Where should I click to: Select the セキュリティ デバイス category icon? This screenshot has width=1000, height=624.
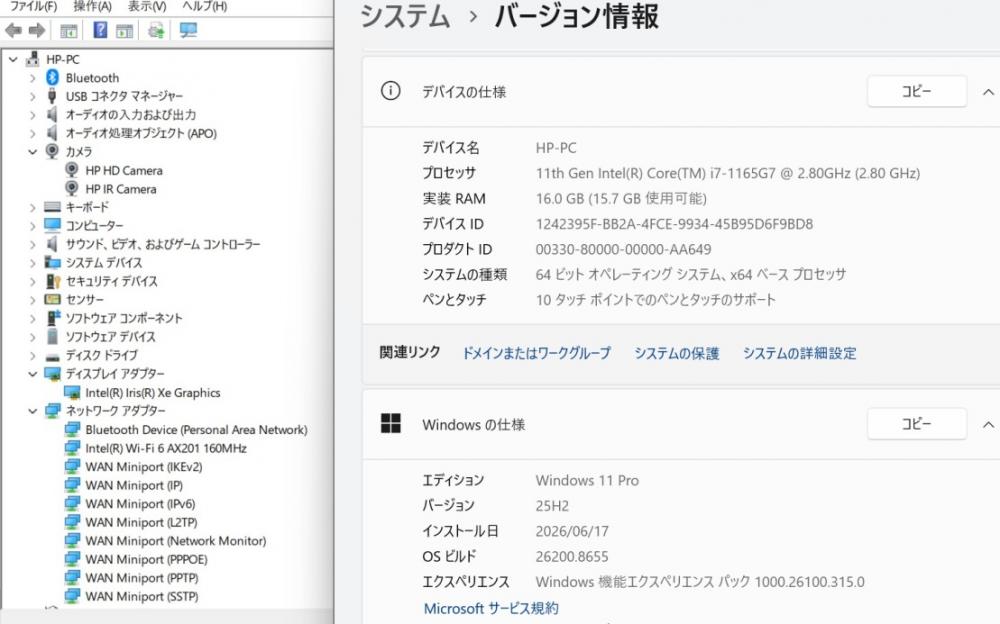pos(52,281)
